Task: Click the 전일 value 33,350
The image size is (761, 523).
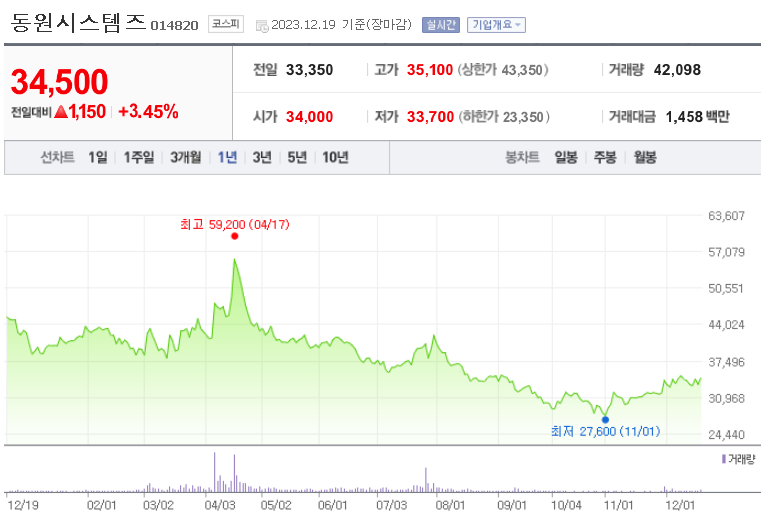Action: tap(310, 70)
